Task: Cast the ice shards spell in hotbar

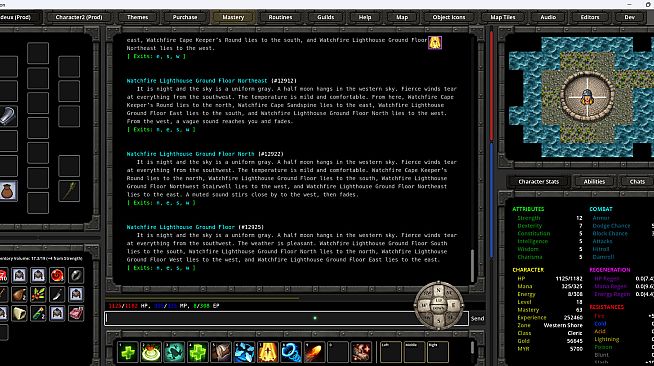Action: pos(244,352)
